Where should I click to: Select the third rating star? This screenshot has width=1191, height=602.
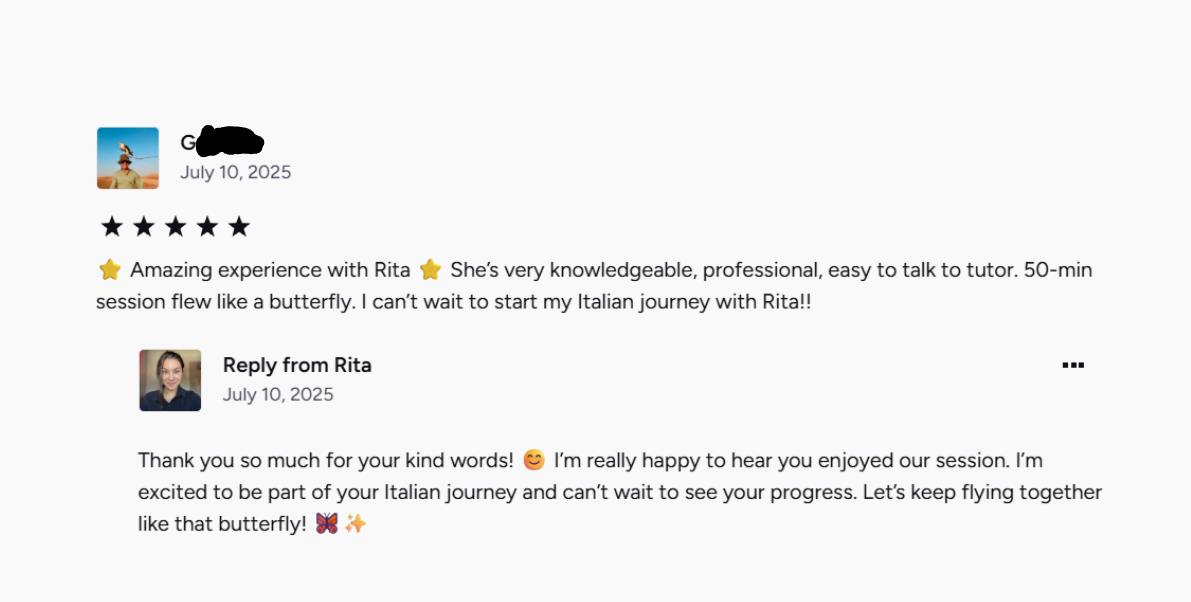point(175,227)
